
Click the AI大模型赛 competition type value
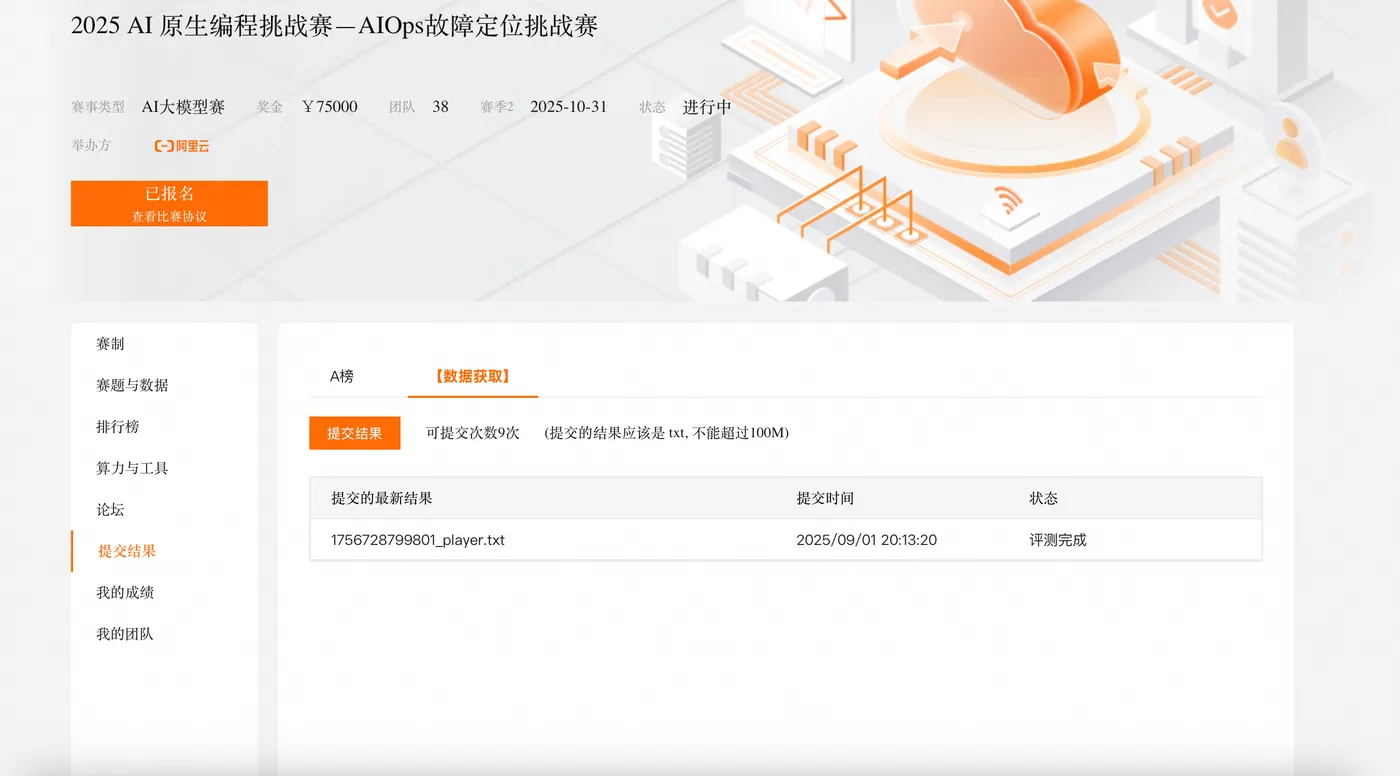pos(183,107)
